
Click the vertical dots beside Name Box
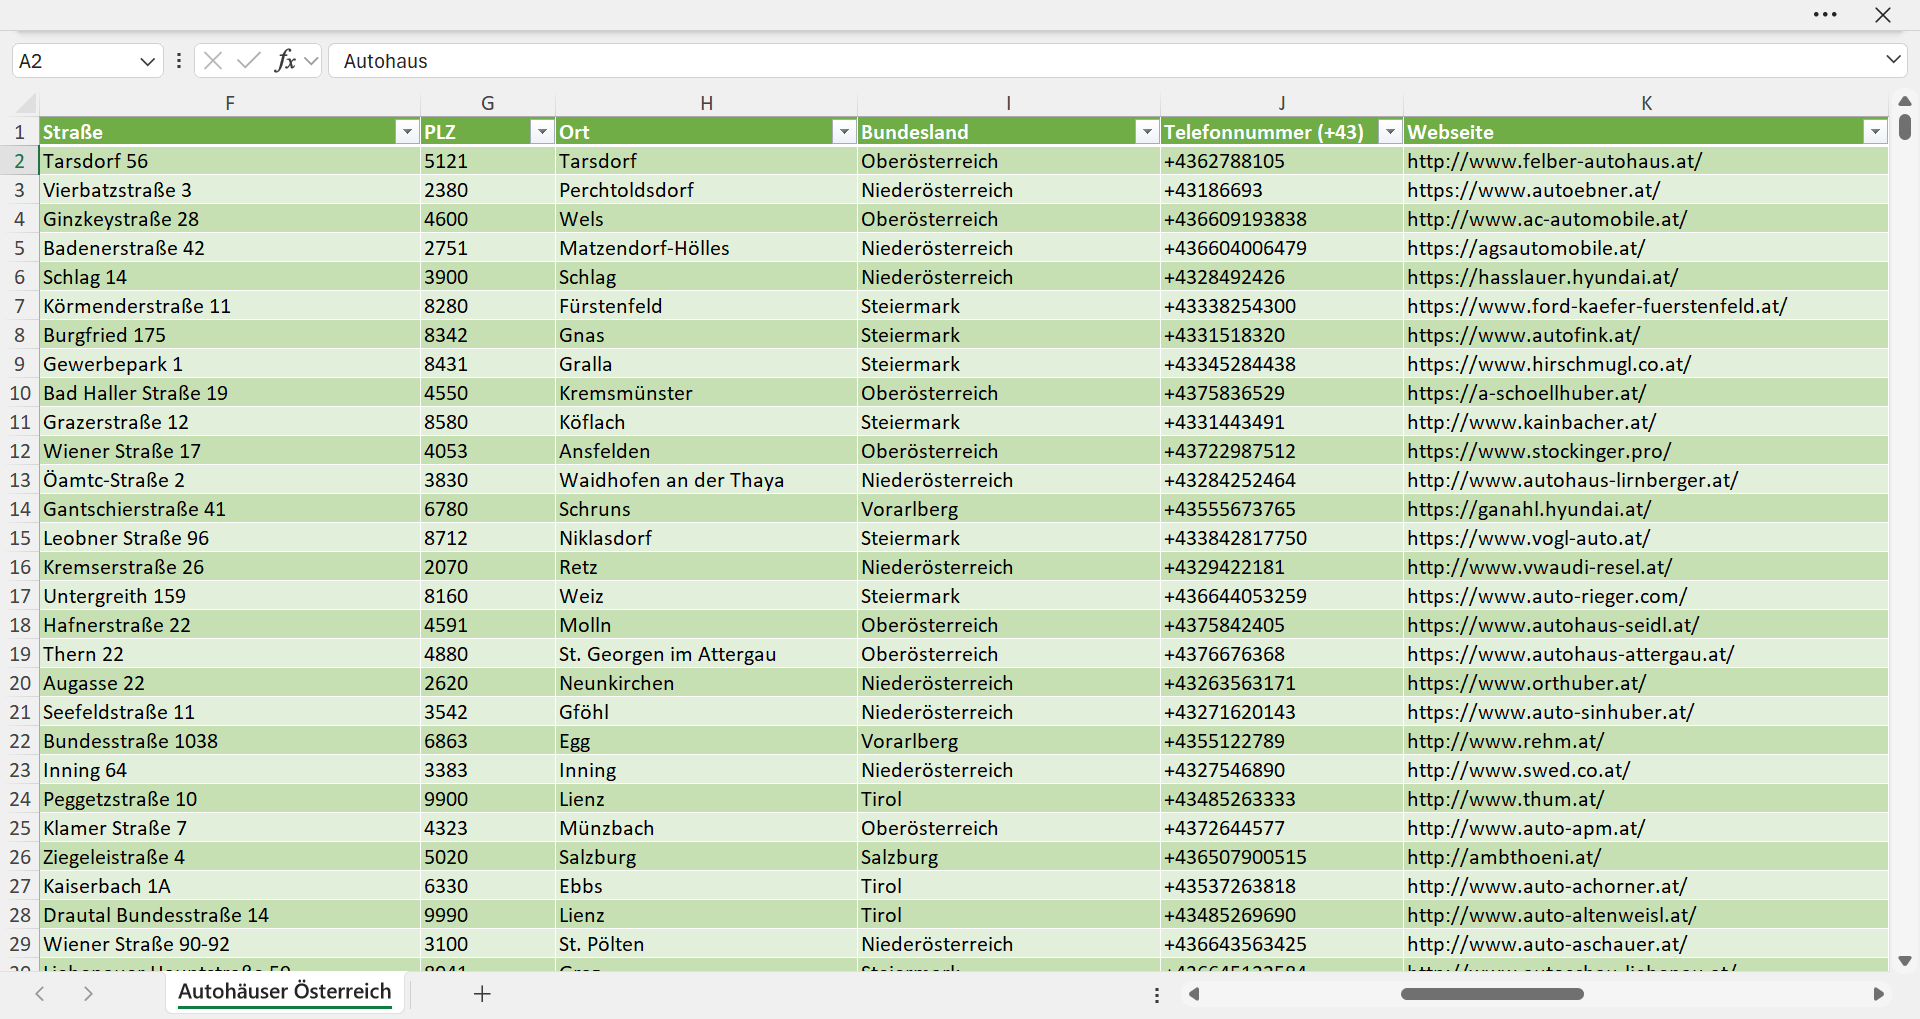(179, 61)
